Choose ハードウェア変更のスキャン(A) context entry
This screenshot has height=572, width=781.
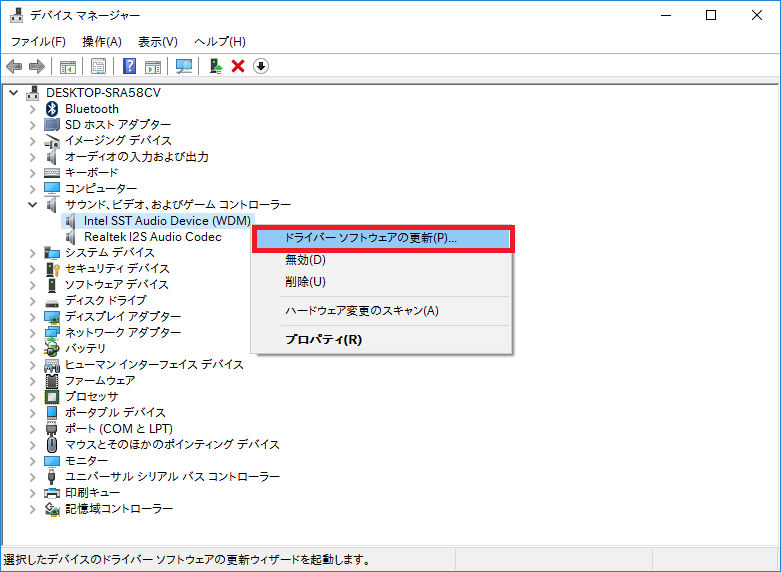click(382, 311)
